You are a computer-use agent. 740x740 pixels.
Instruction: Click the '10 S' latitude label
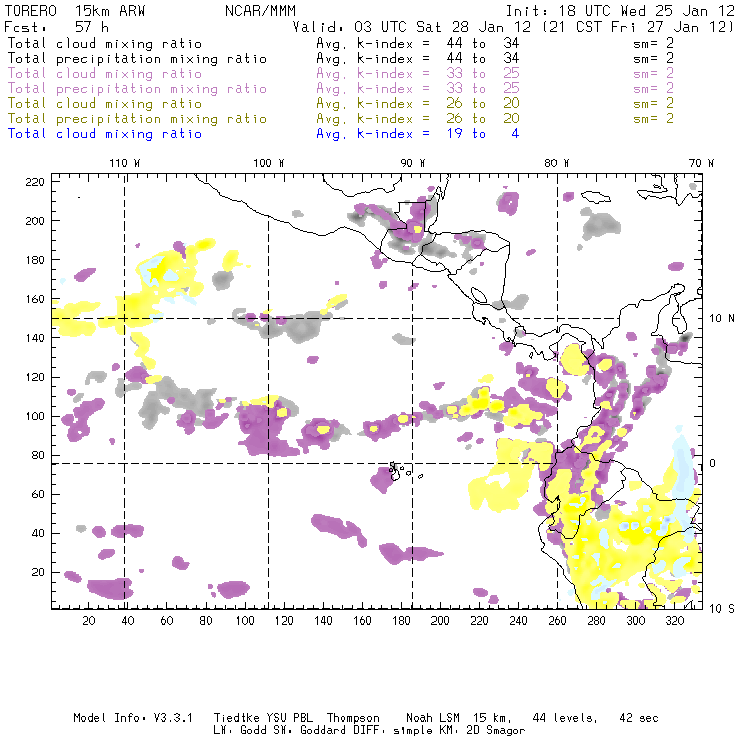(x=722, y=609)
